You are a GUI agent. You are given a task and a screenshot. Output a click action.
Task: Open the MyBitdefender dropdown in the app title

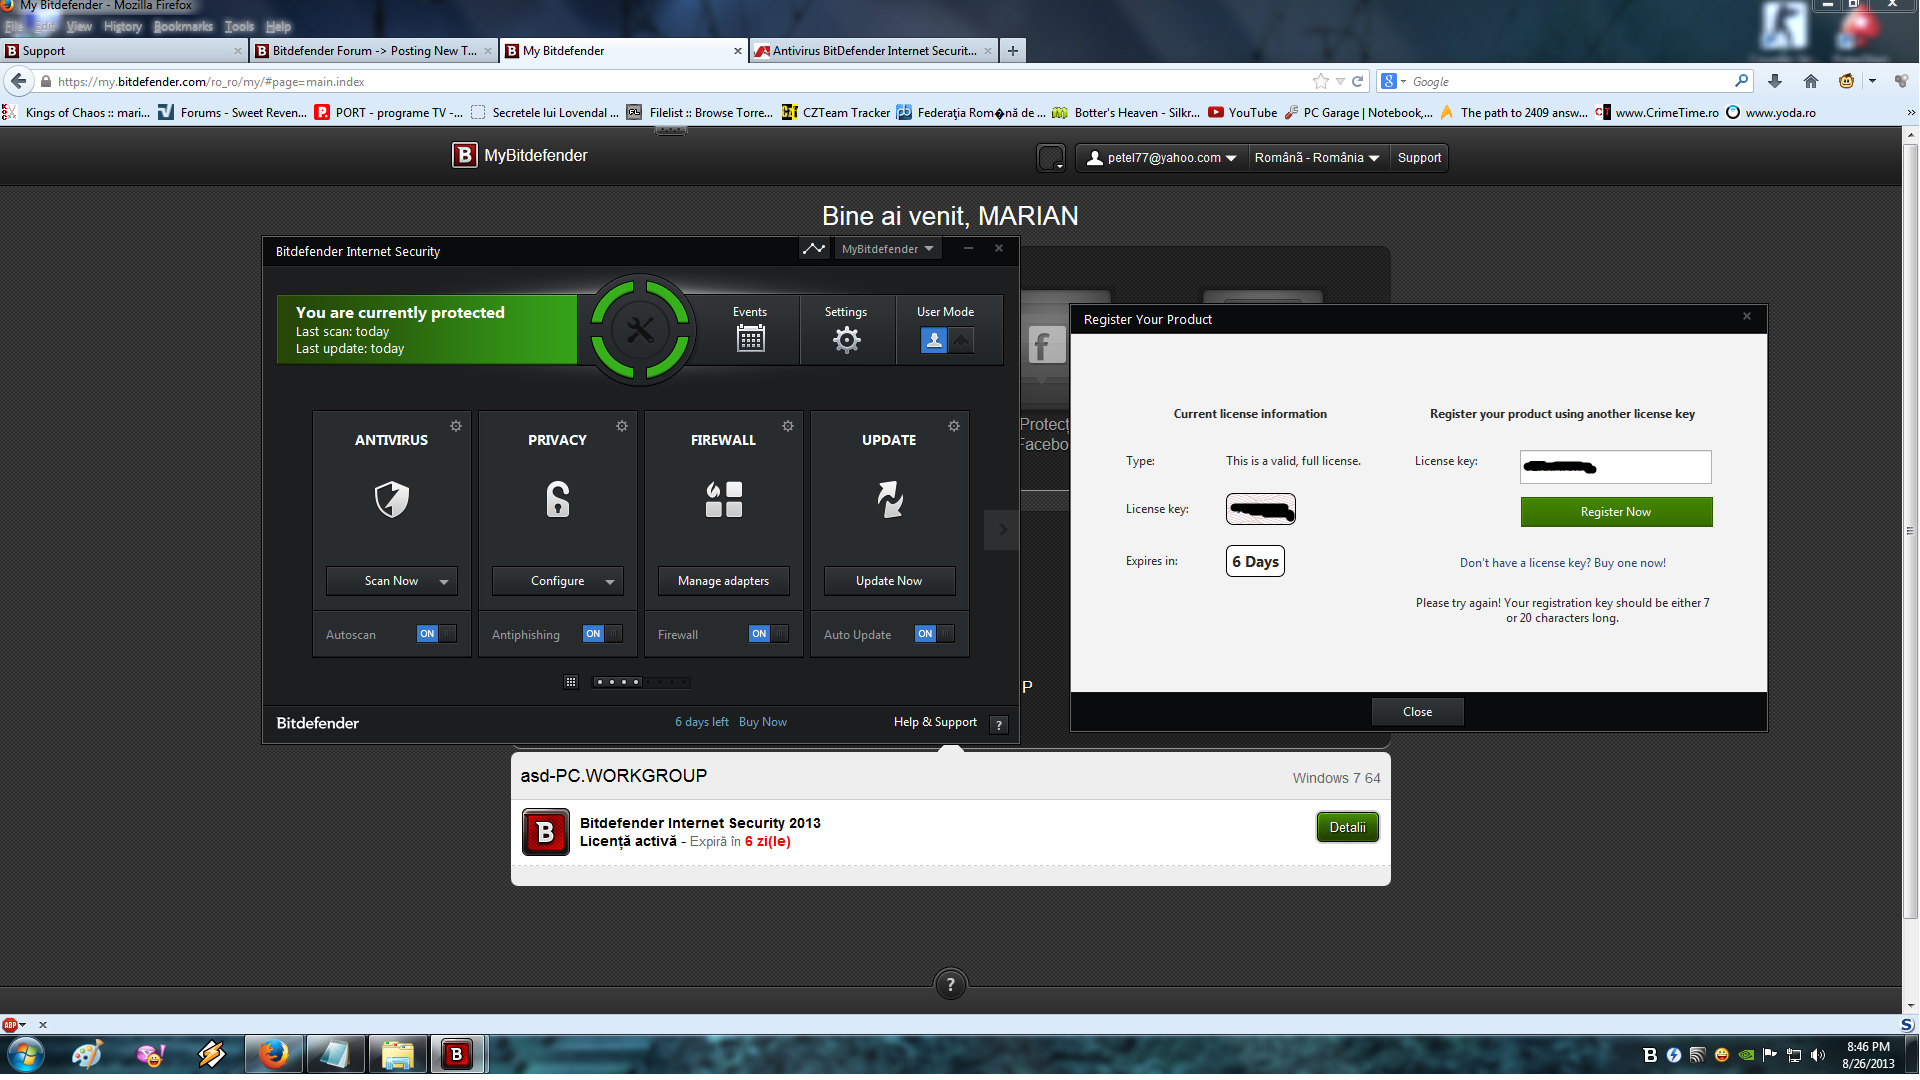click(x=887, y=249)
